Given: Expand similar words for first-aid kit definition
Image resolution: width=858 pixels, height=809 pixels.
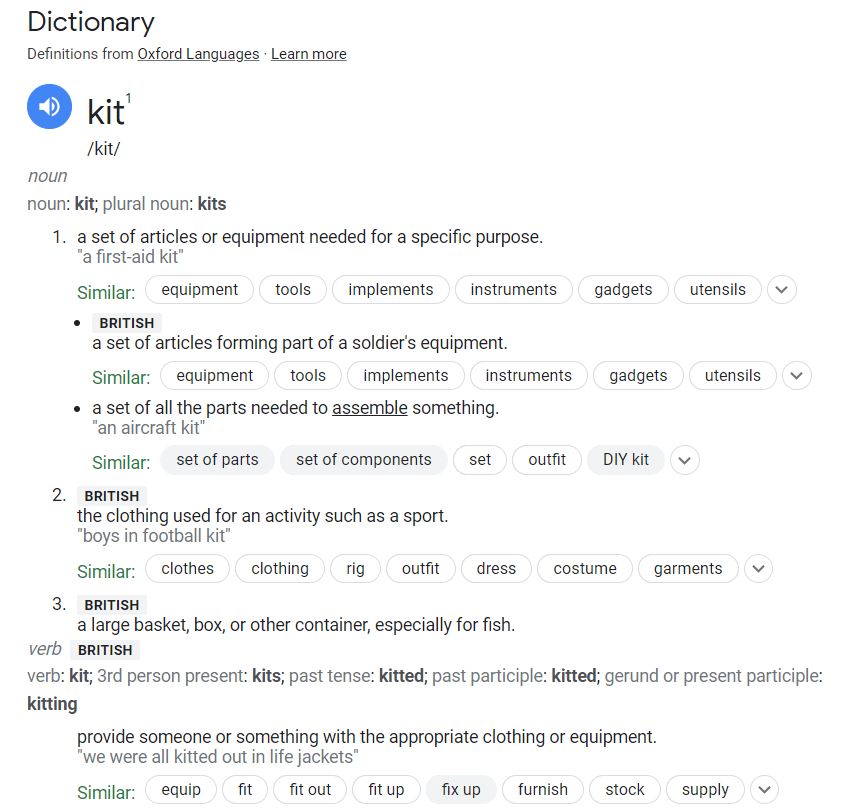Looking at the screenshot, I should (782, 290).
